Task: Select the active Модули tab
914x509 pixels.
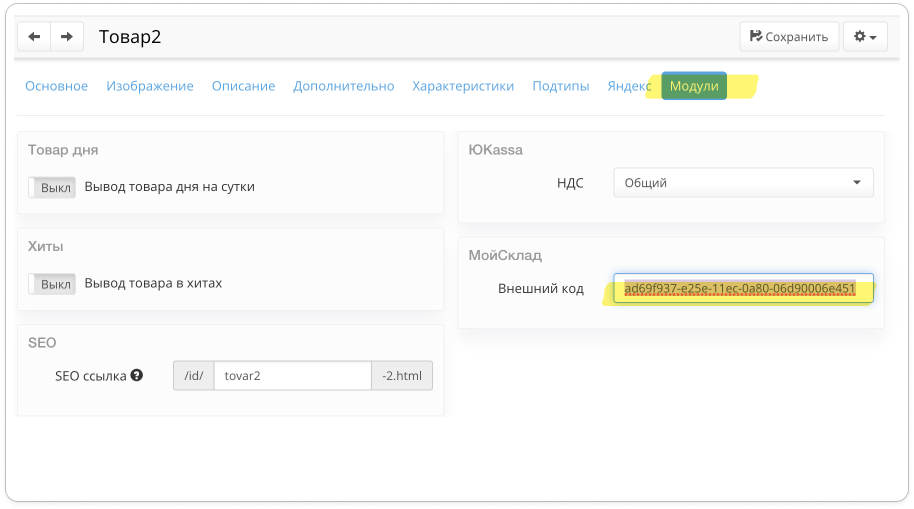Action: tap(694, 86)
